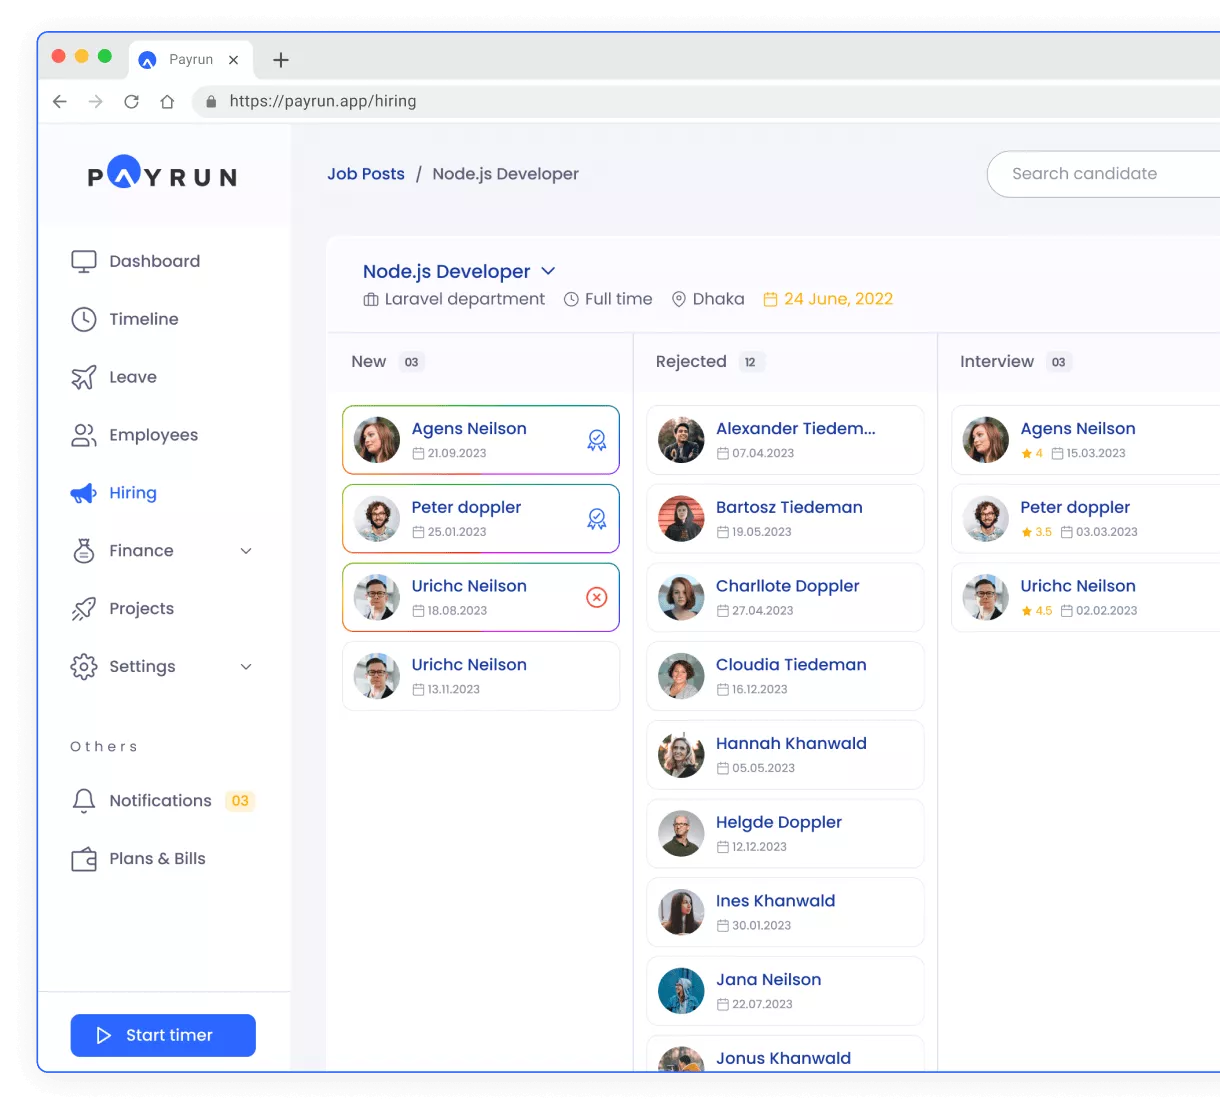
Task: Open Notifications via the bell icon
Action: click(84, 800)
